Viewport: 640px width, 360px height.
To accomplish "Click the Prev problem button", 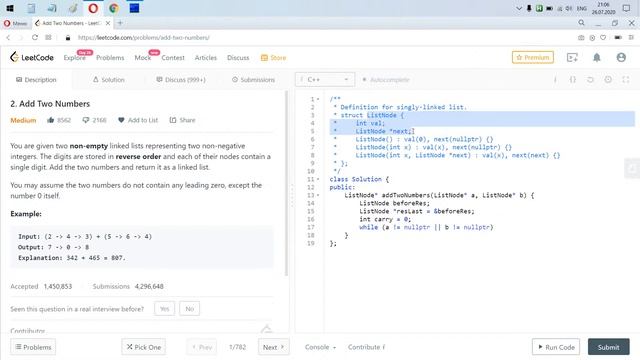I will [x=202, y=347].
